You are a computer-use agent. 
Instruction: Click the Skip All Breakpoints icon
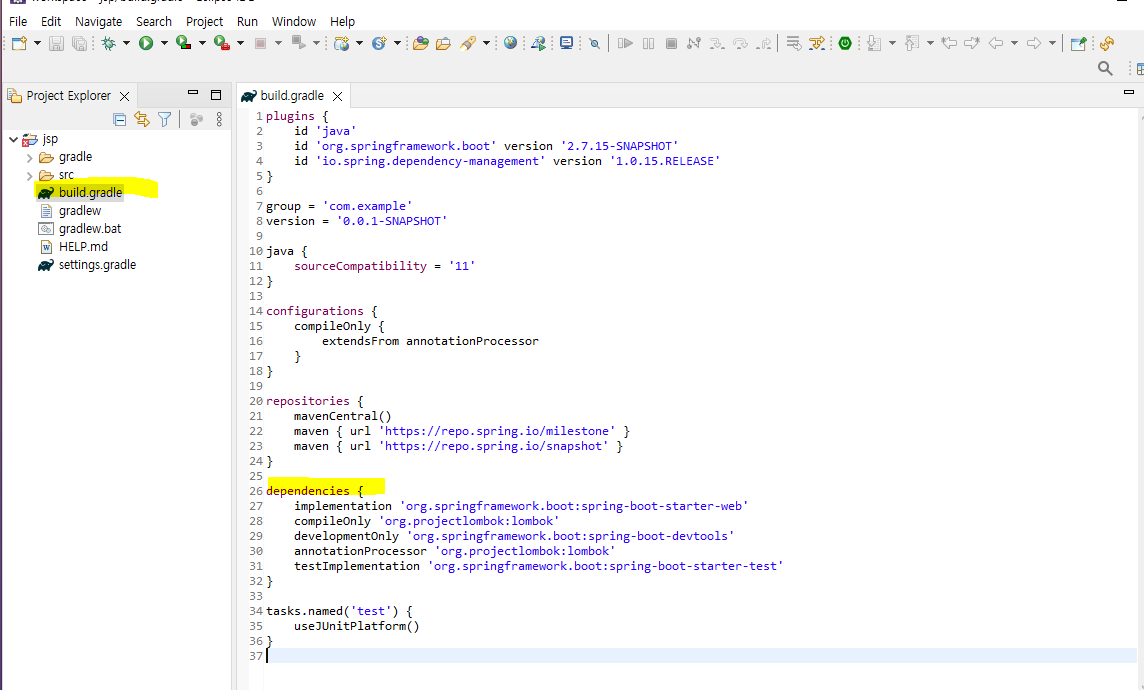(595, 44)
